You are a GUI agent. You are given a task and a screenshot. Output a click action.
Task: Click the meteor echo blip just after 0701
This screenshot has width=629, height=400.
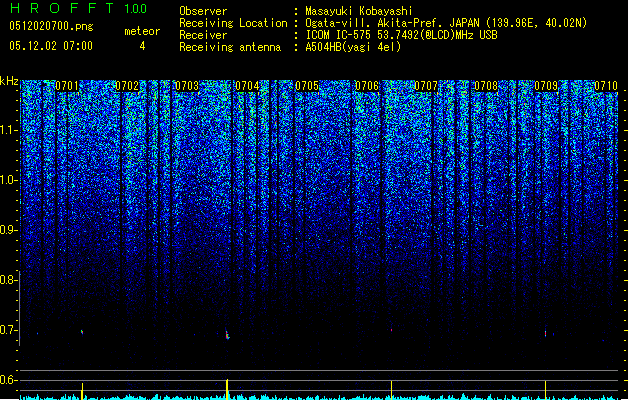82,332
